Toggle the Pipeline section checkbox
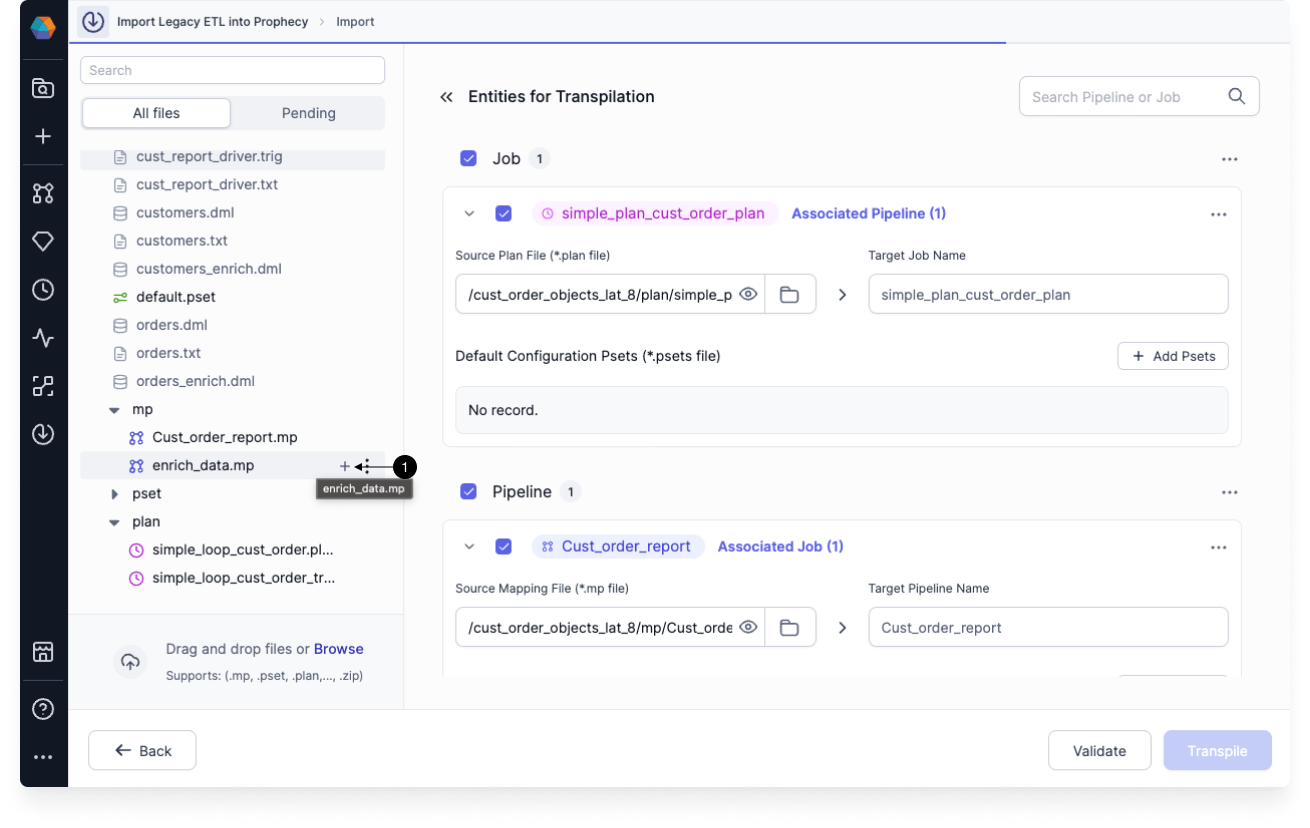Screen dimensions: 1310x828 468,491
